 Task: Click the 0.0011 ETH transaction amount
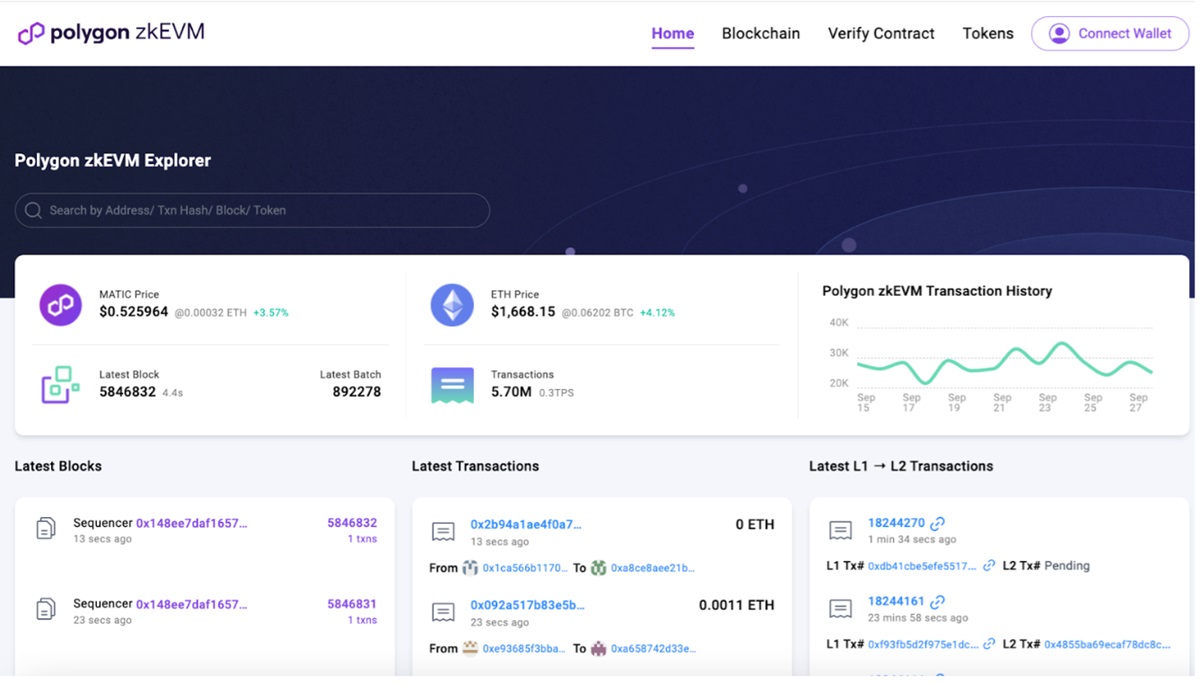click(736, 605)
